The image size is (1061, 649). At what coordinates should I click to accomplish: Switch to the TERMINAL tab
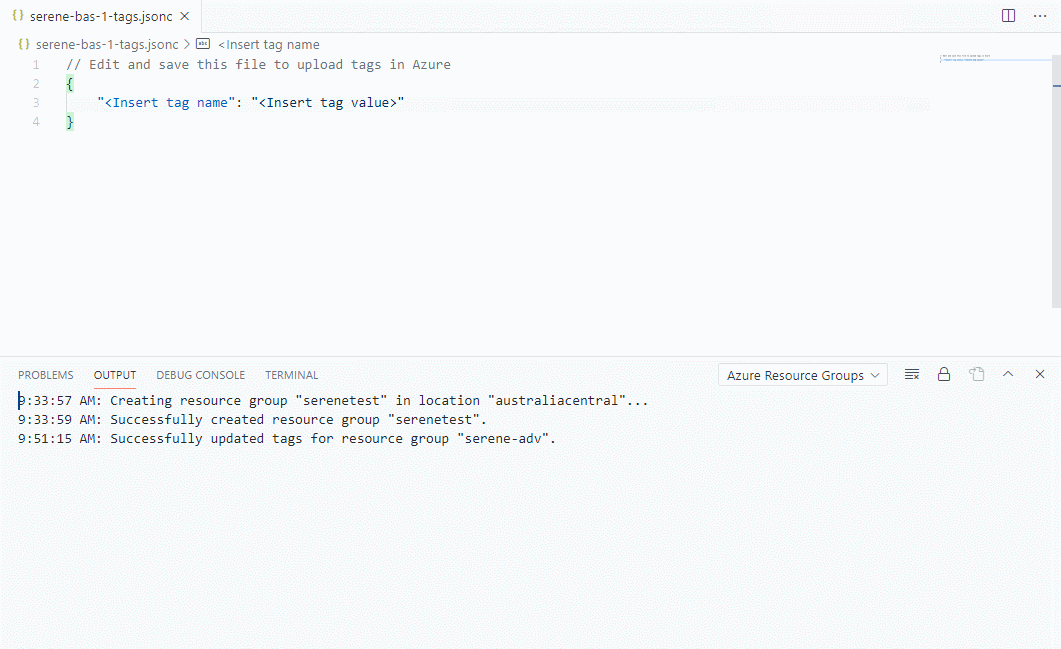click(291, 374)
